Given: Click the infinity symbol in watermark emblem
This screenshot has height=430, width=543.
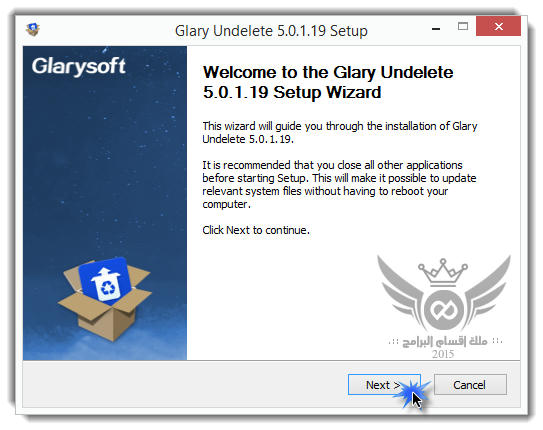Looking at the screenshot, I should (442, 308).
